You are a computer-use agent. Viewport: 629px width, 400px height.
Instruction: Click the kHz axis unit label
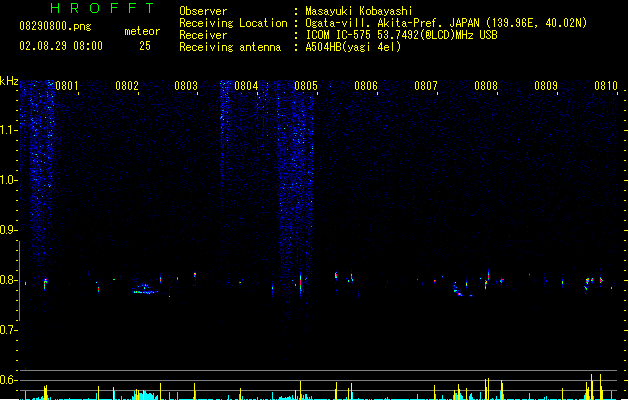click(x=9, y=81)
